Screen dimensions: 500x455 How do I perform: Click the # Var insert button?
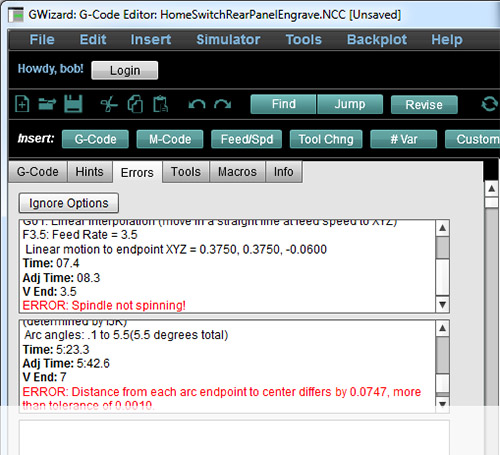click(x=404, y=139)
